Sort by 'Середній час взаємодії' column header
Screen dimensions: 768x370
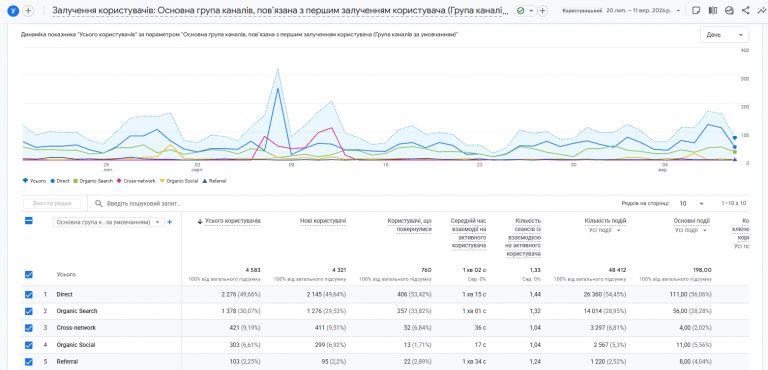pos(468,233)
